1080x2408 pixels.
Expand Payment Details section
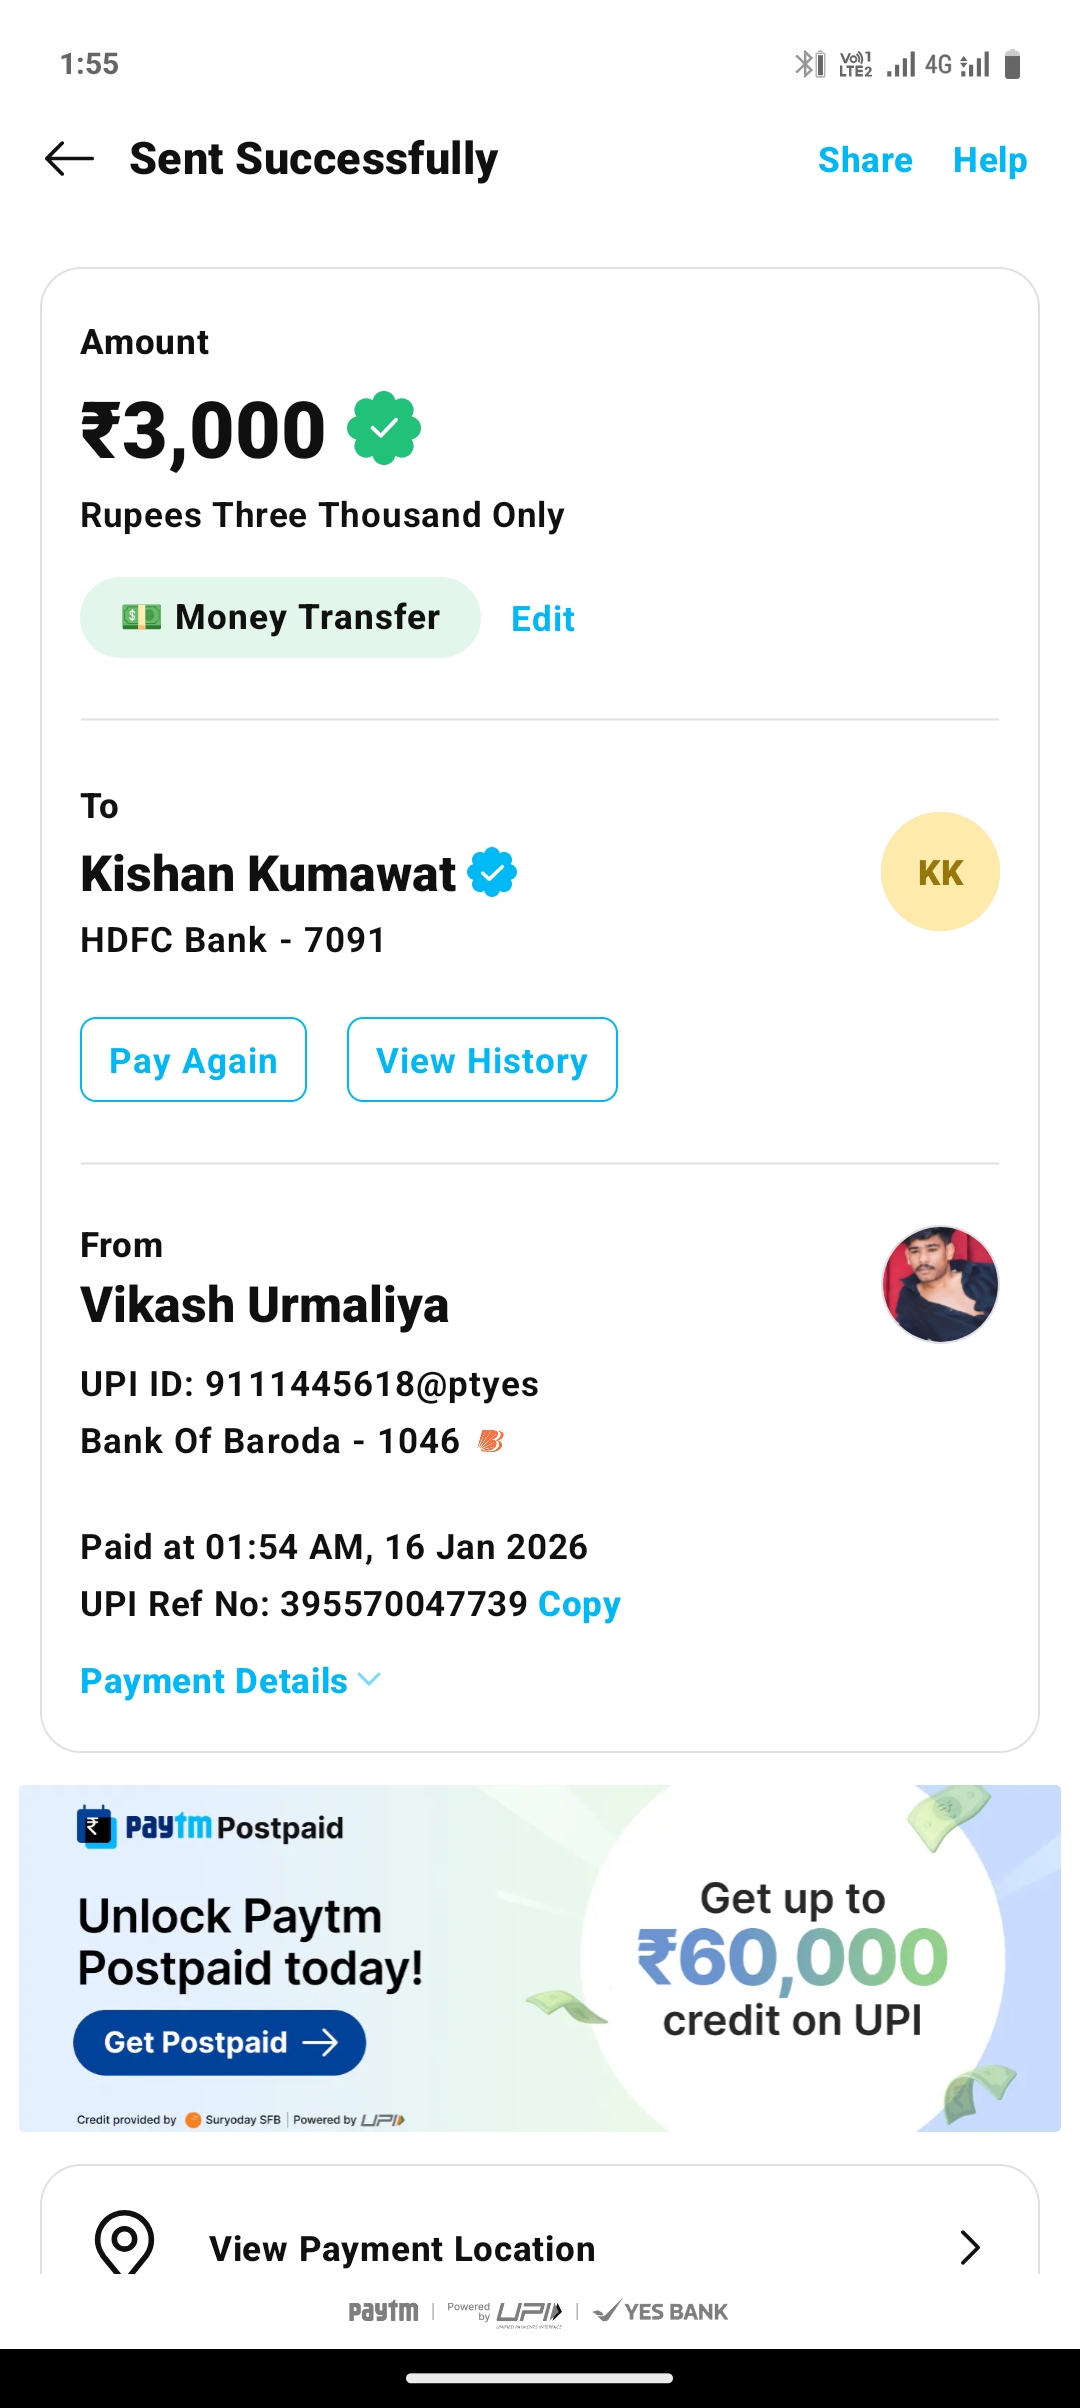click(230, 1681)
